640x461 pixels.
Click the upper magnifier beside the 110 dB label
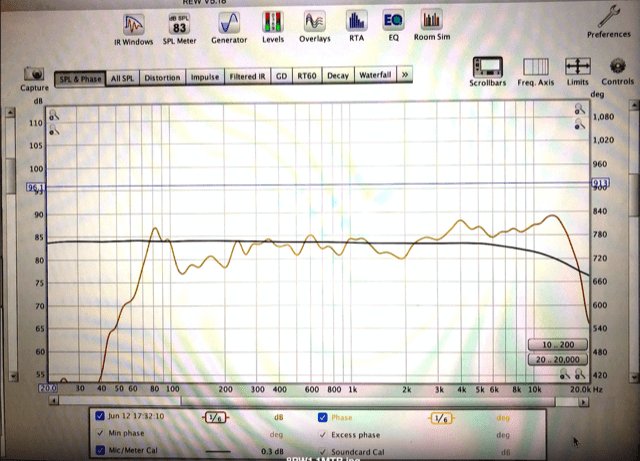click(x=53, y=115)
